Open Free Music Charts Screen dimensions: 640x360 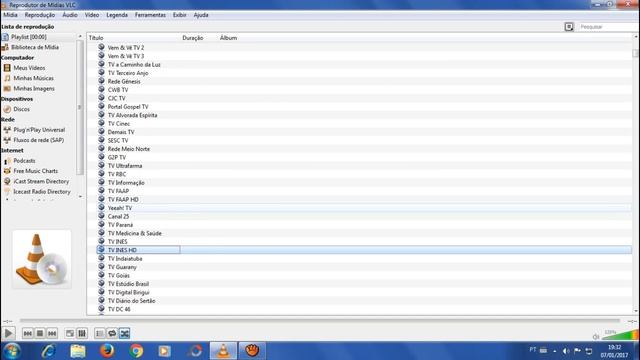[x=36, y=171]
